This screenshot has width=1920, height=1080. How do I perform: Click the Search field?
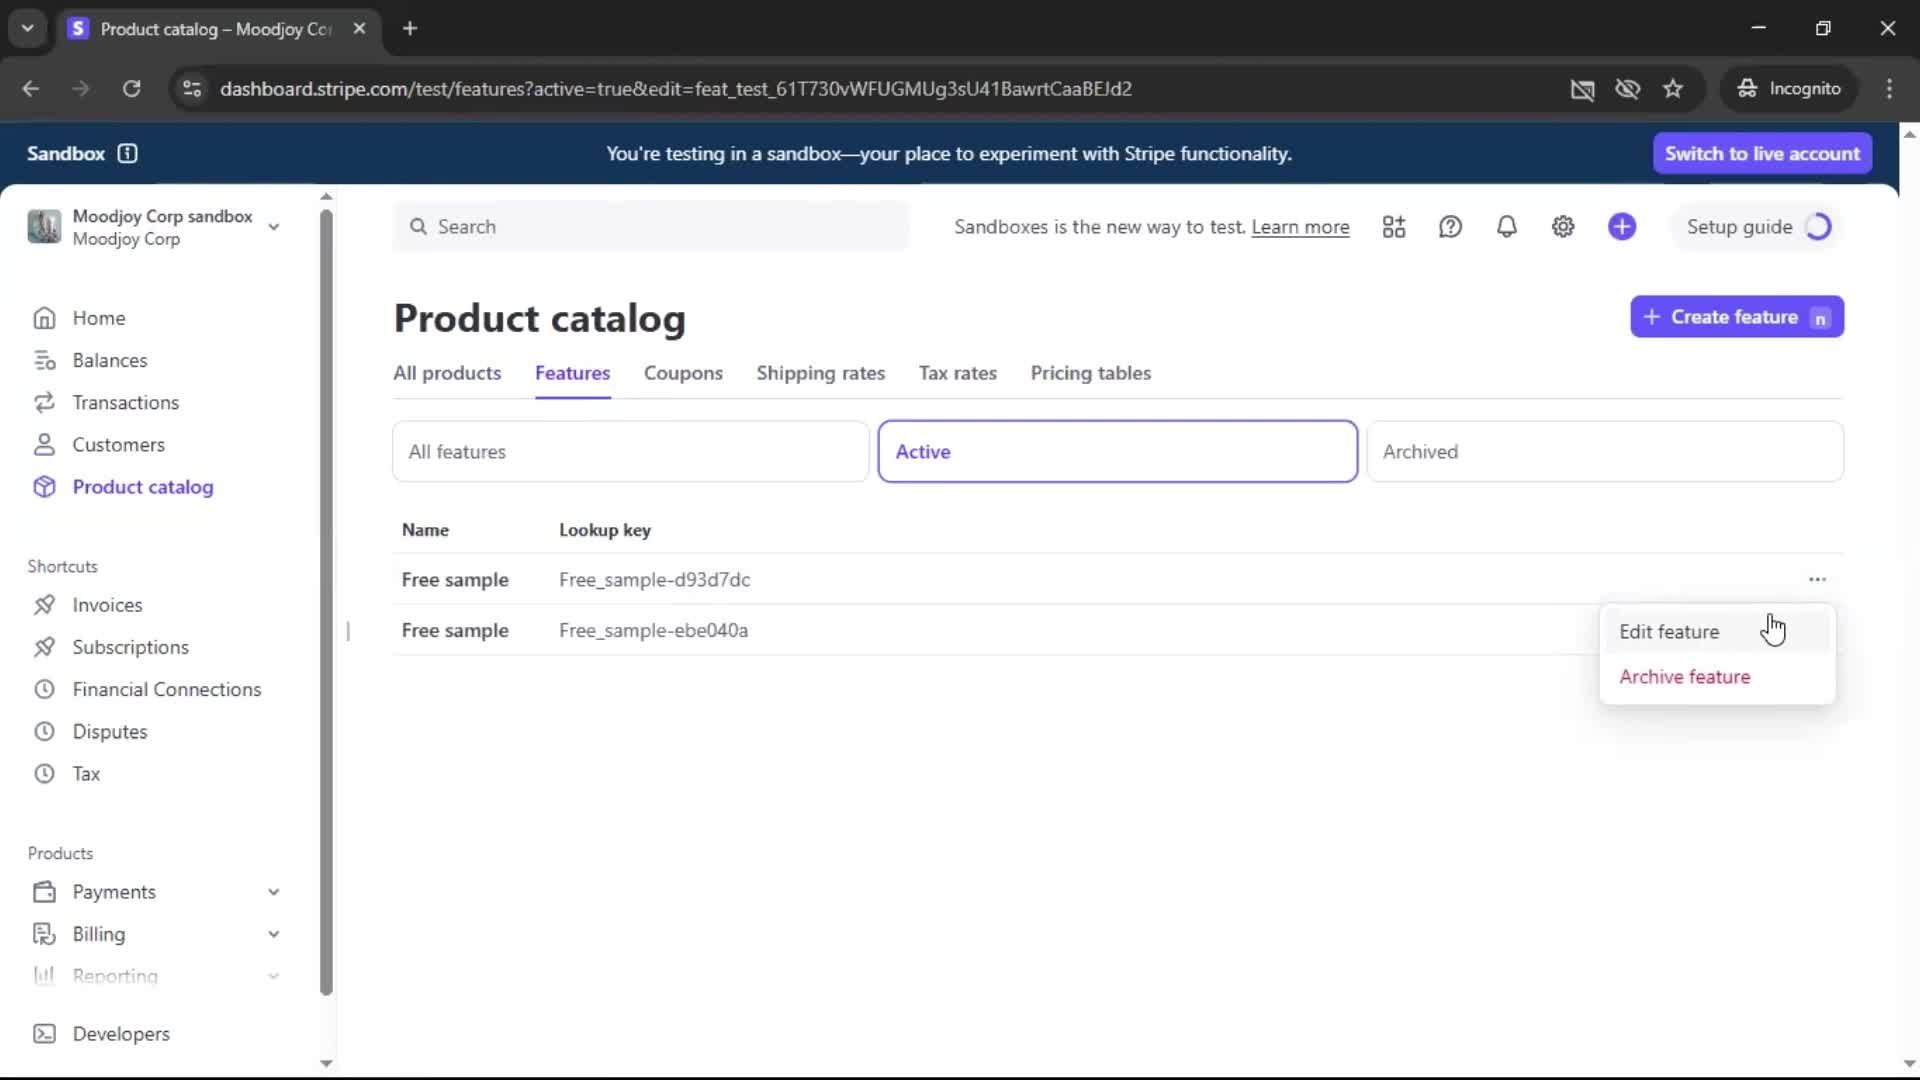650,227
